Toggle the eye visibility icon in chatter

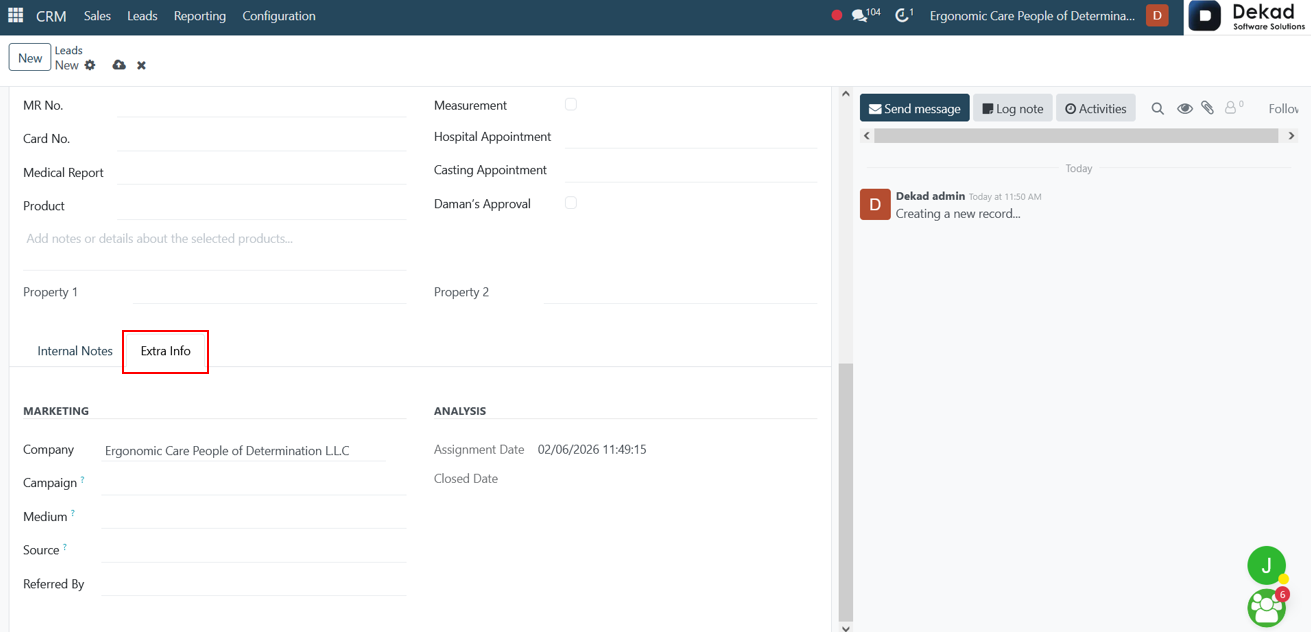click(1184, 108)
